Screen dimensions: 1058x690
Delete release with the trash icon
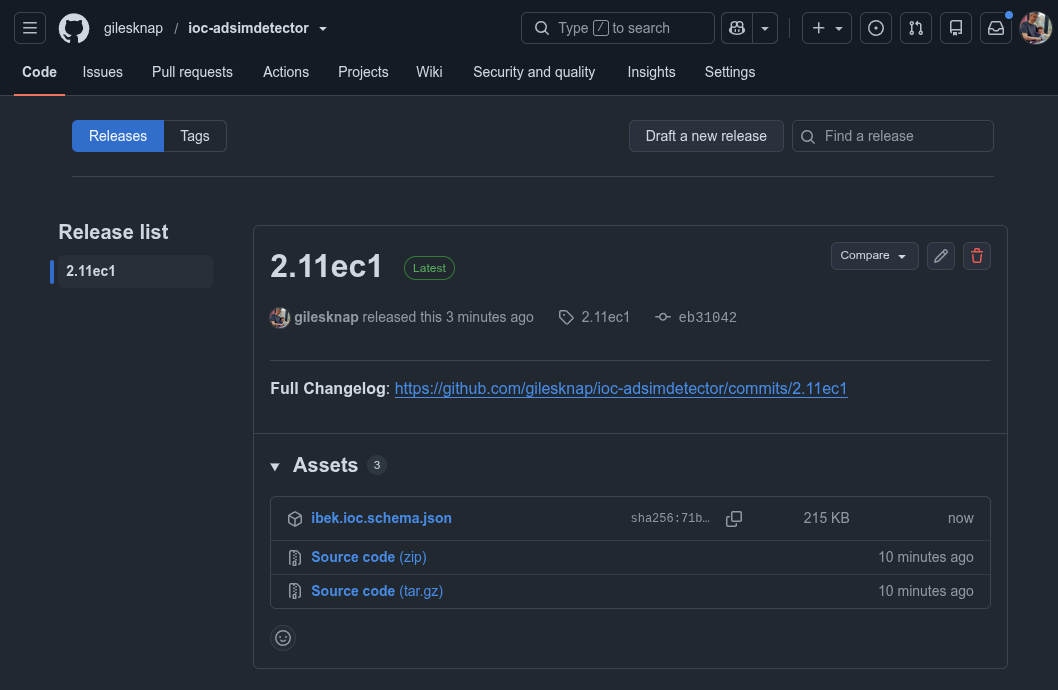point(976,256)
